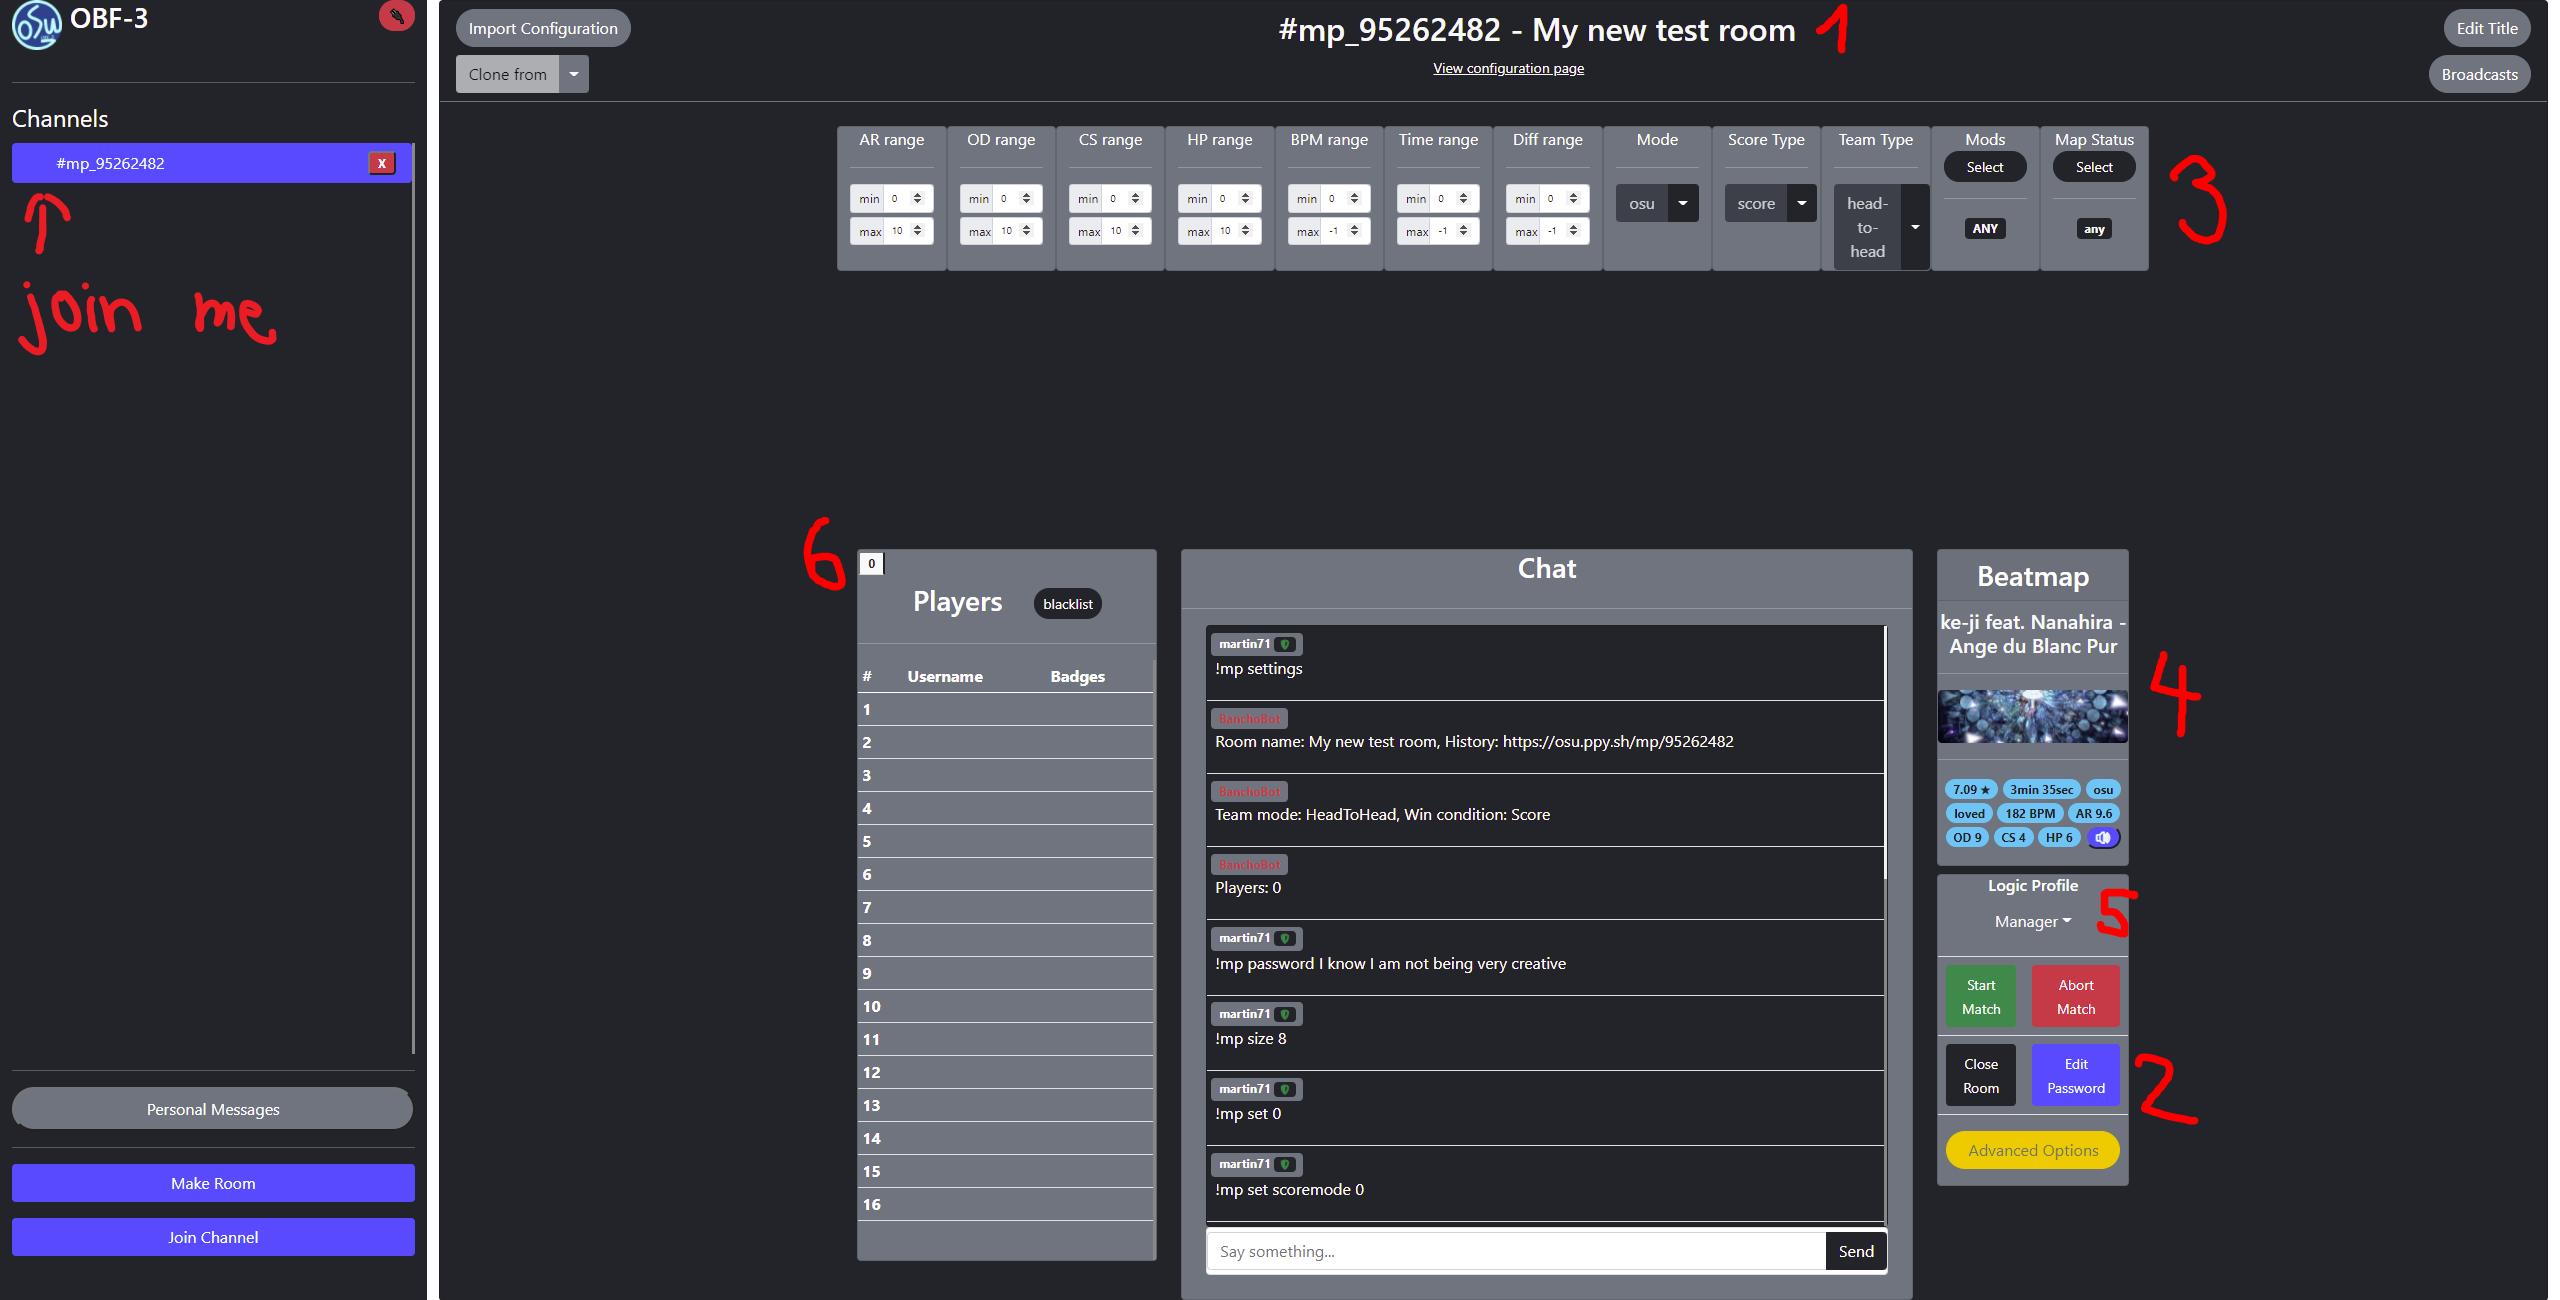Expand the Clone from dropdown arrow
2560x1300 pixels.
(x=574, y=74)
